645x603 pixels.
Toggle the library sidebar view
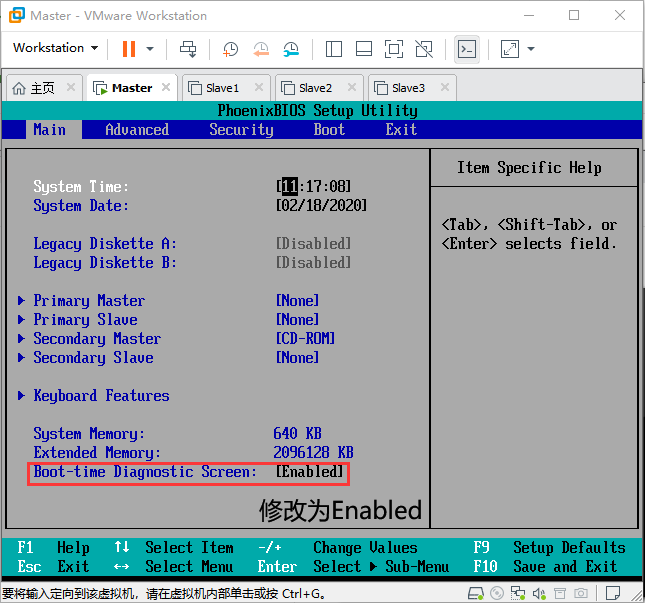[334, 49]
